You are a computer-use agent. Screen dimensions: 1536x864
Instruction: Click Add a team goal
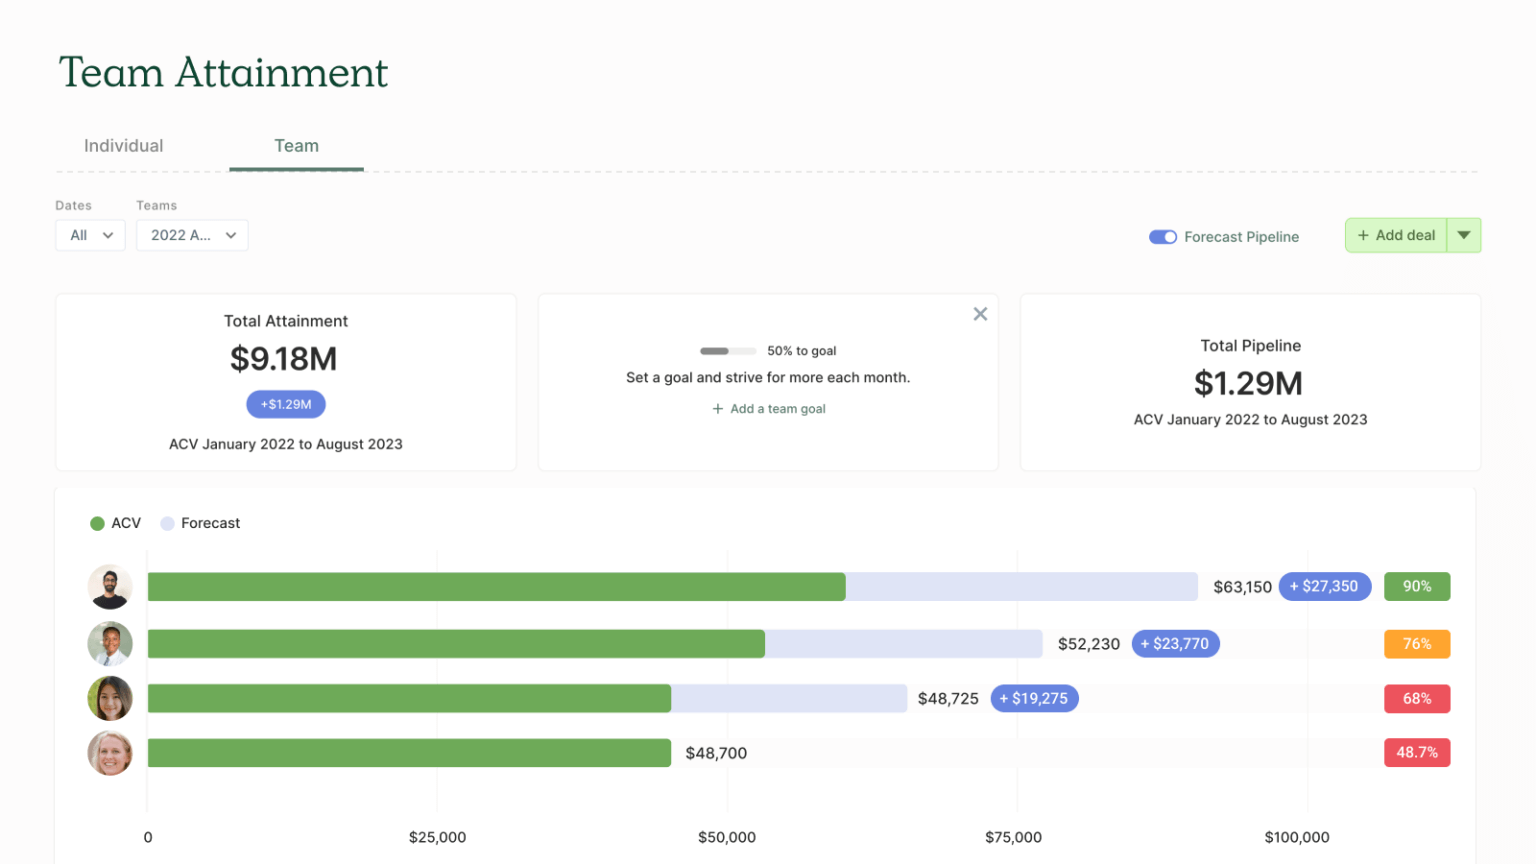pyautogui.click(x=768, y=408)
